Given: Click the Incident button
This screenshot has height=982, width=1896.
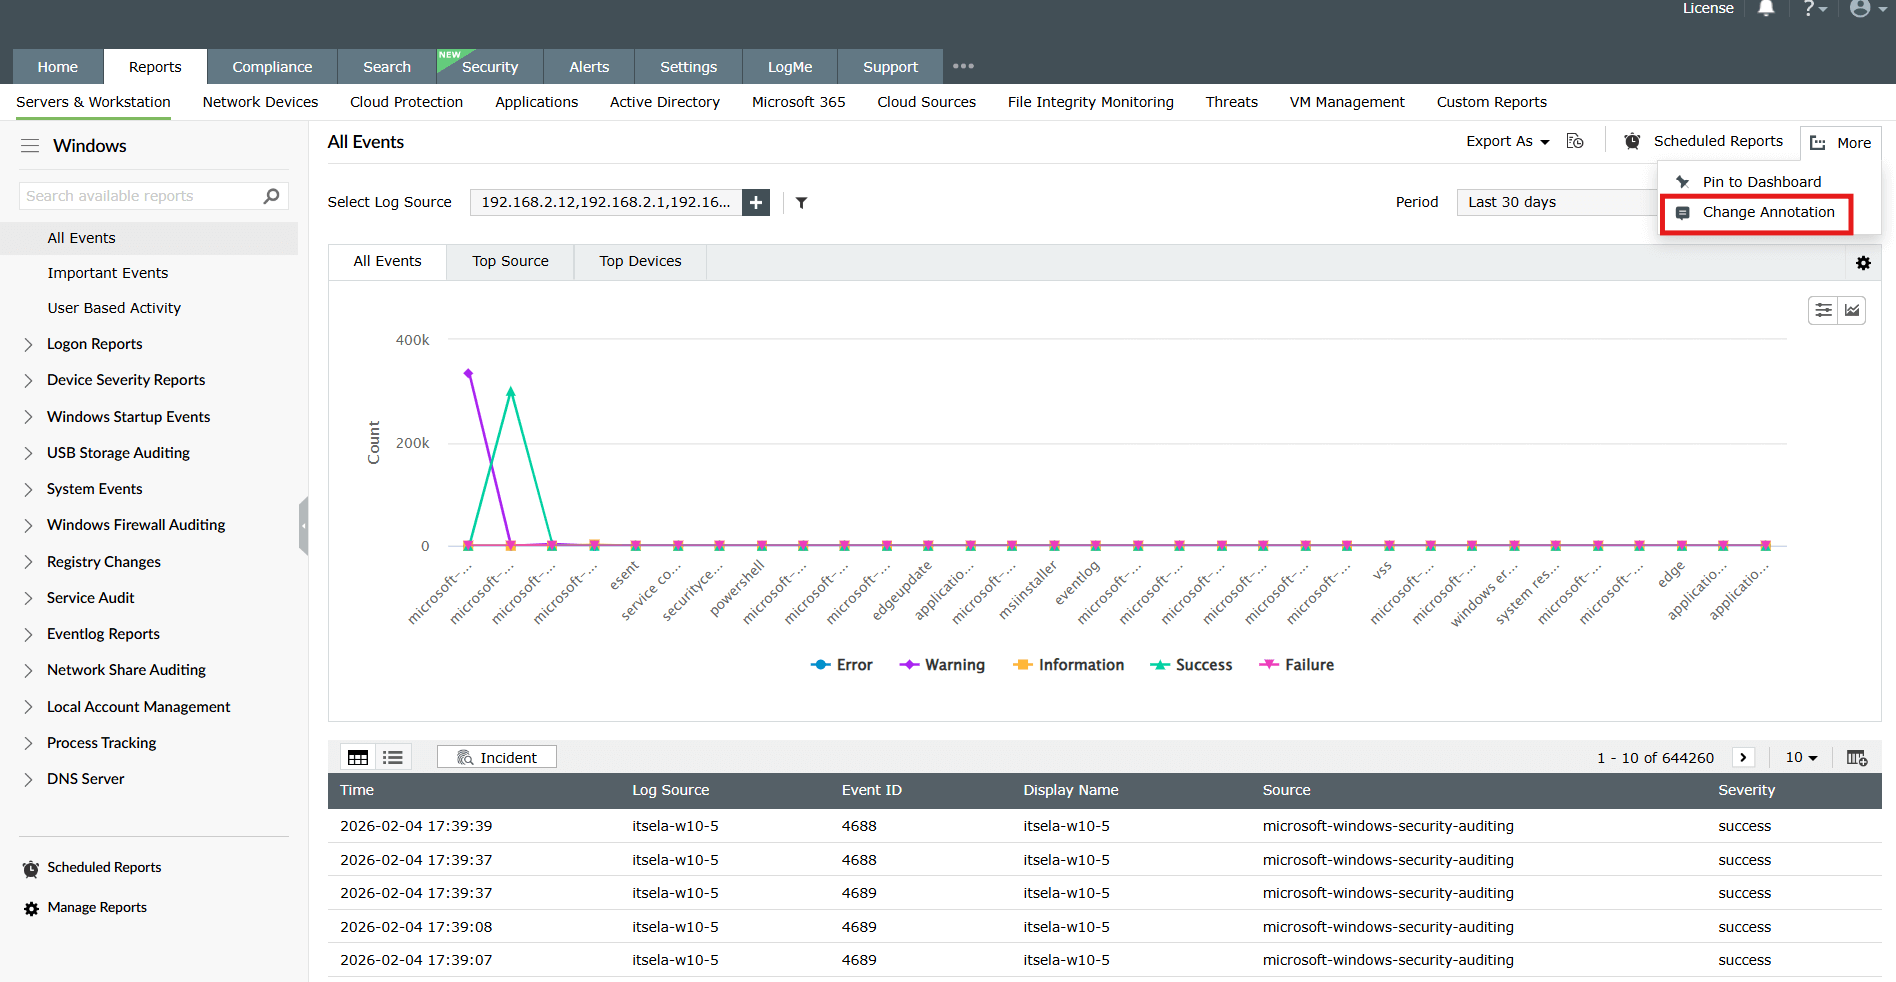Looking at the screenshot, I should tap(497, 758).
